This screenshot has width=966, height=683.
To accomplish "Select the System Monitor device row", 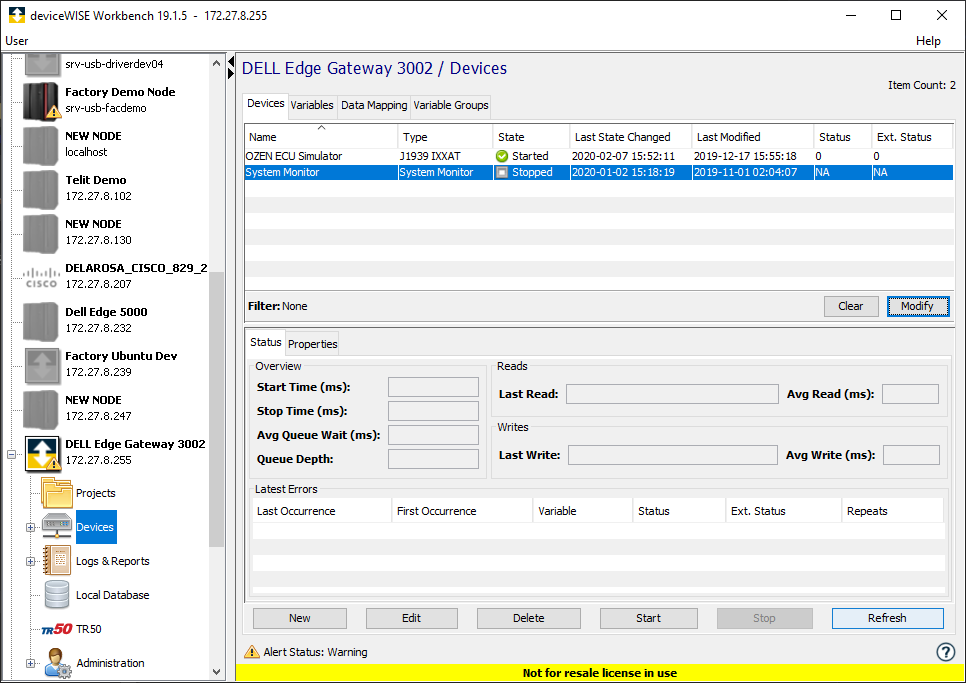I will click(x=599, y=172).
